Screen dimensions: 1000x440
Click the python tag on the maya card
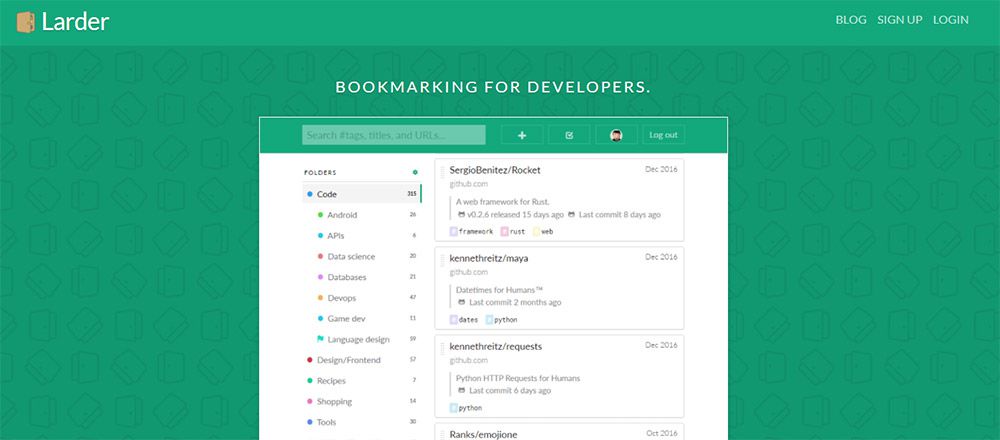coord(501,319)
